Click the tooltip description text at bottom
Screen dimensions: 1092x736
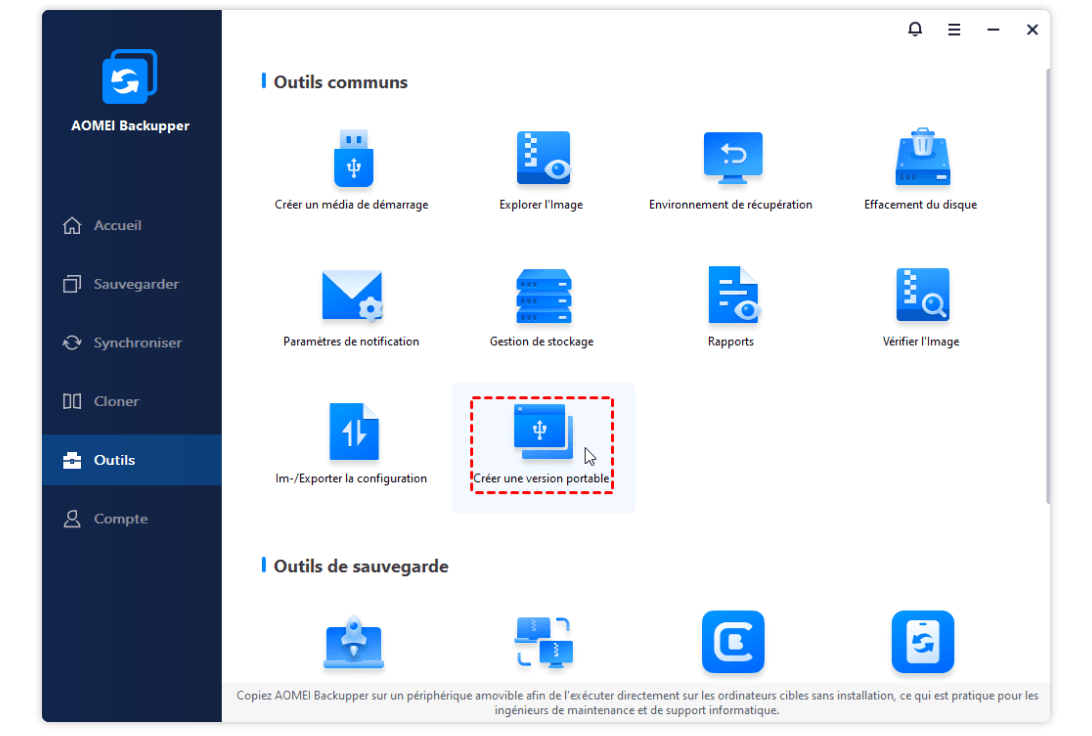[x=637, y=703]
